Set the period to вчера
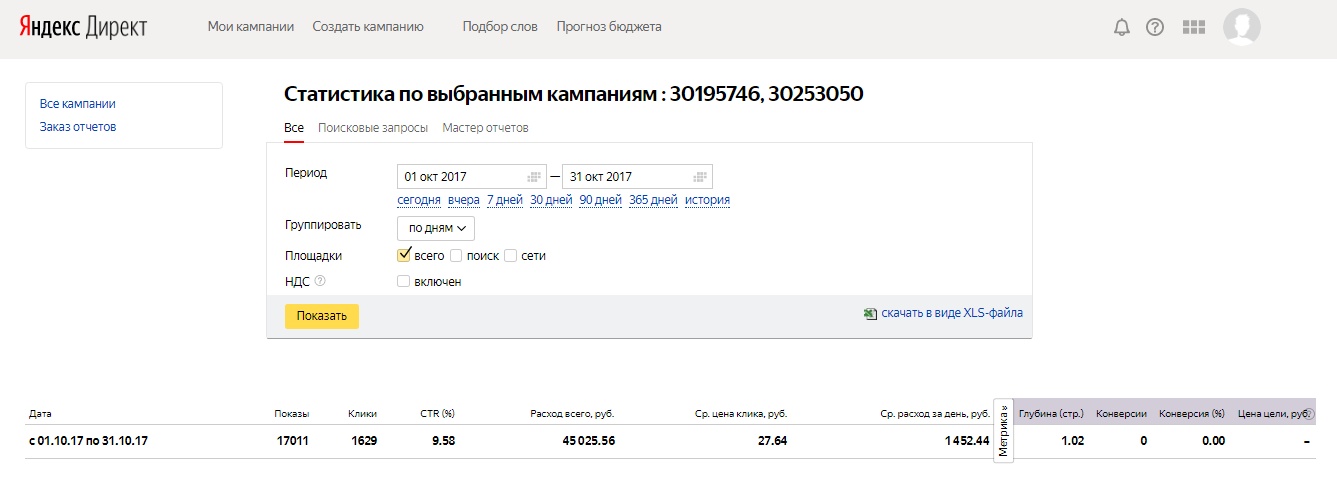Screen dimensions: 1337x480 pos(464,200)
